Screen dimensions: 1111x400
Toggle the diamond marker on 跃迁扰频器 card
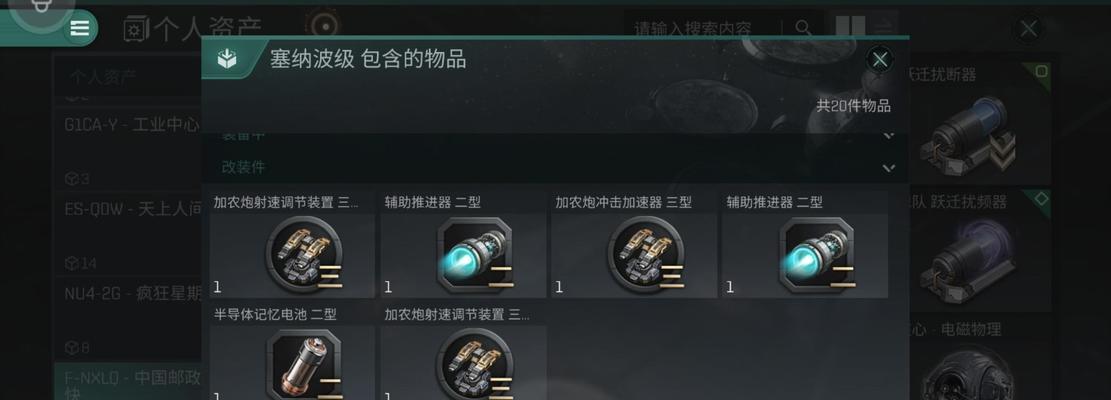click(1041, 199)
